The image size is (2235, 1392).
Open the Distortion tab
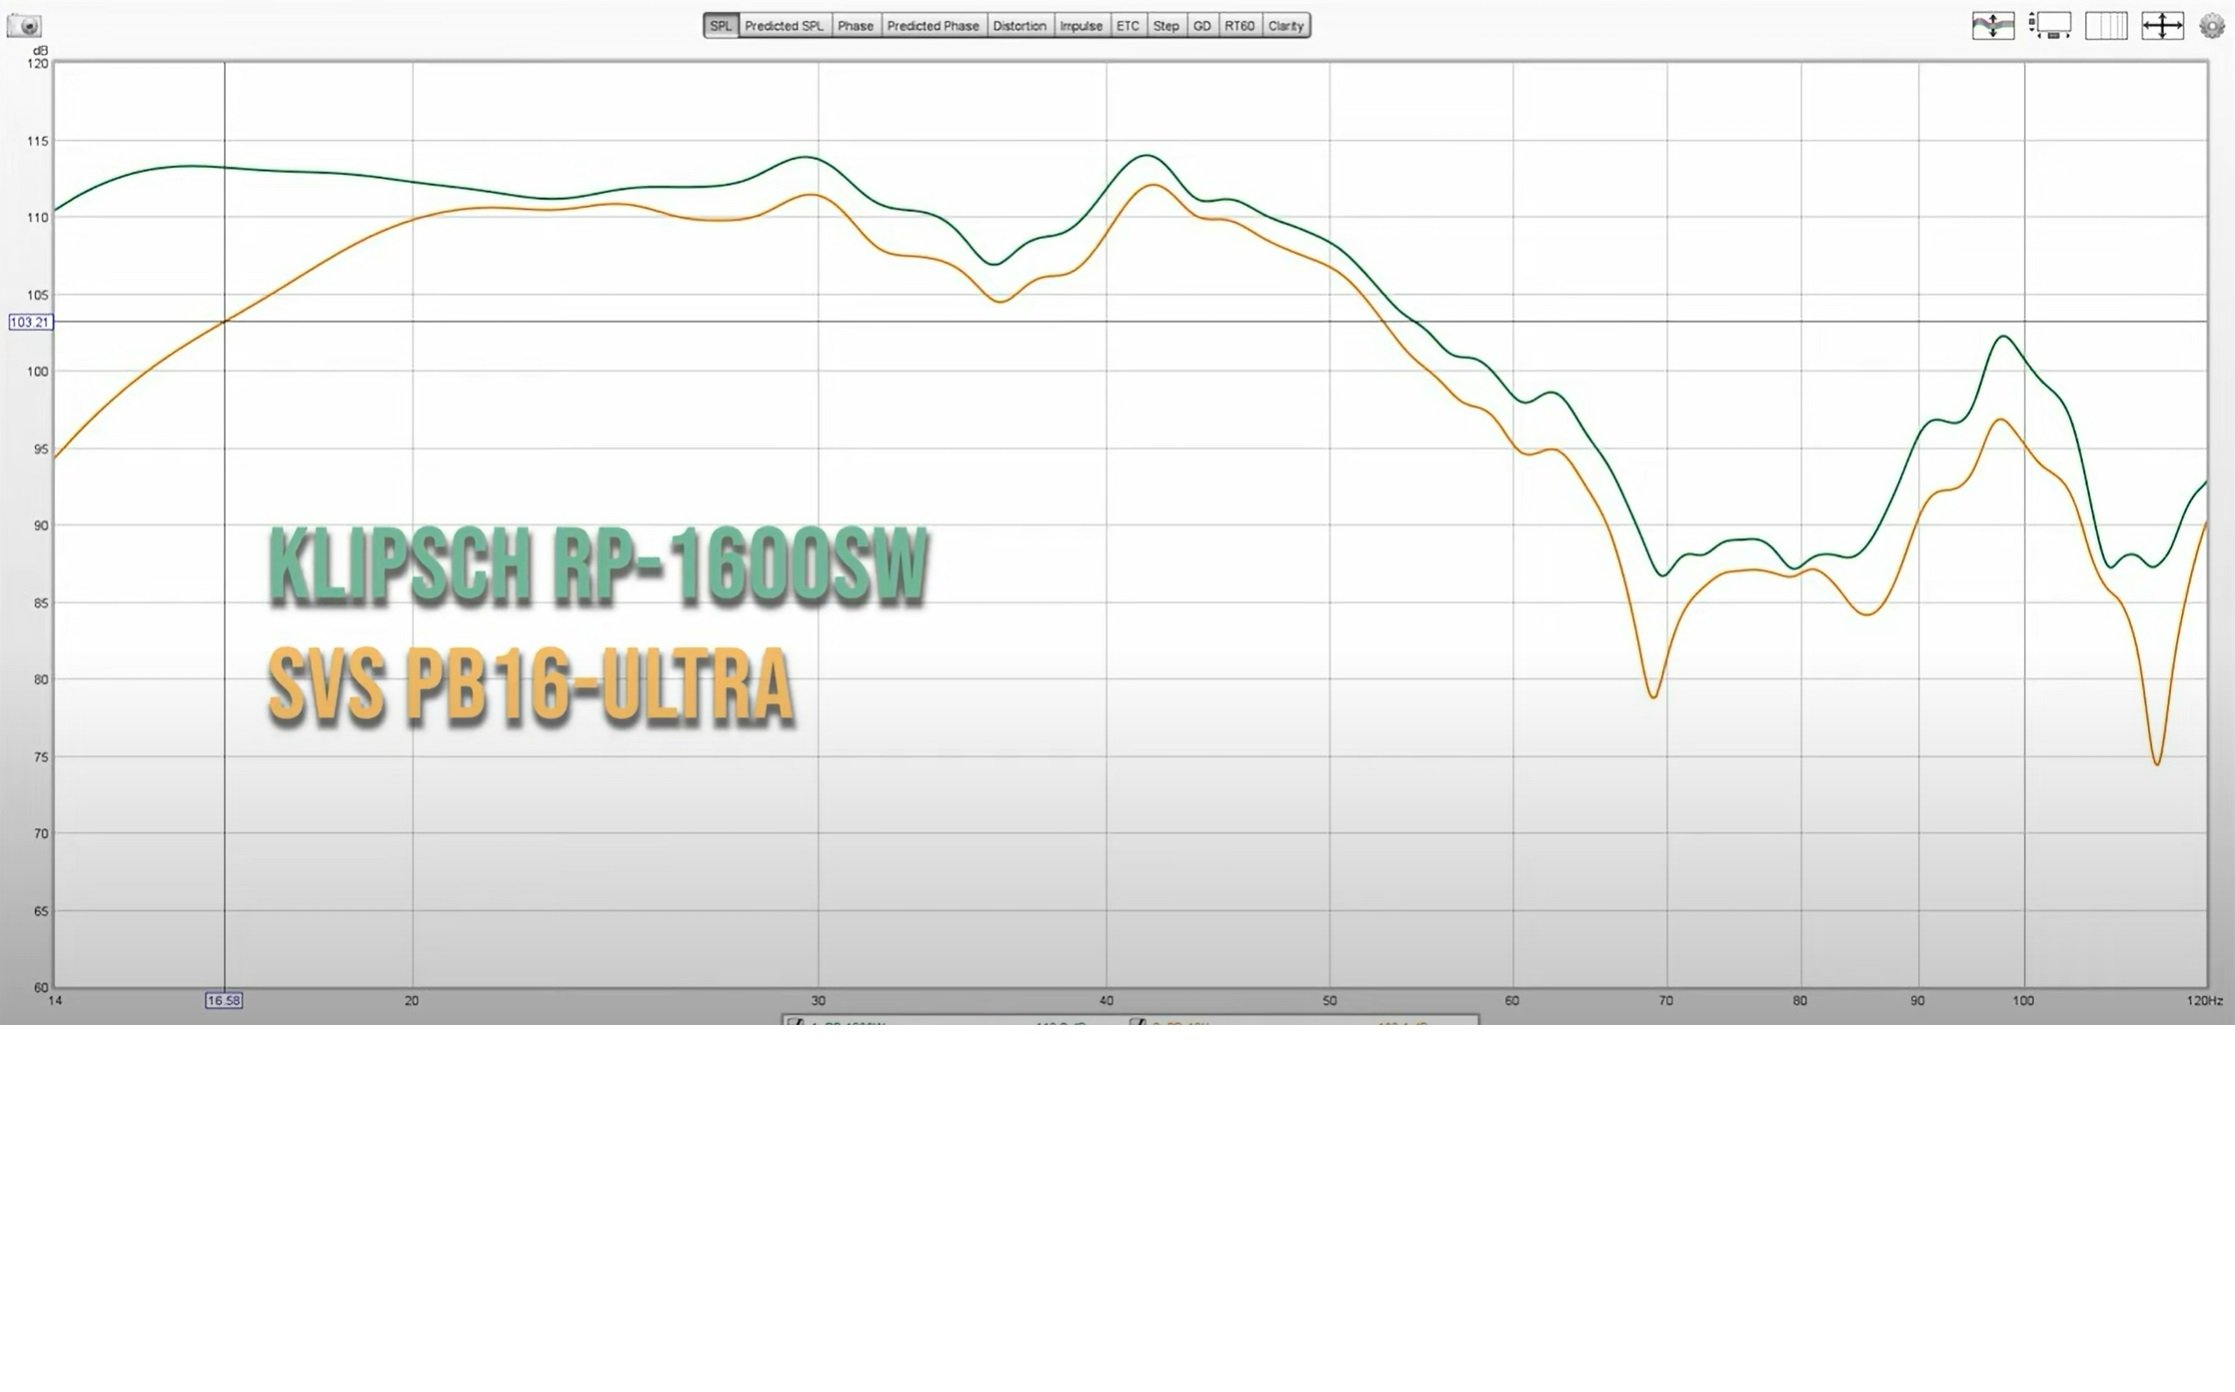(x=1019, y=26)
